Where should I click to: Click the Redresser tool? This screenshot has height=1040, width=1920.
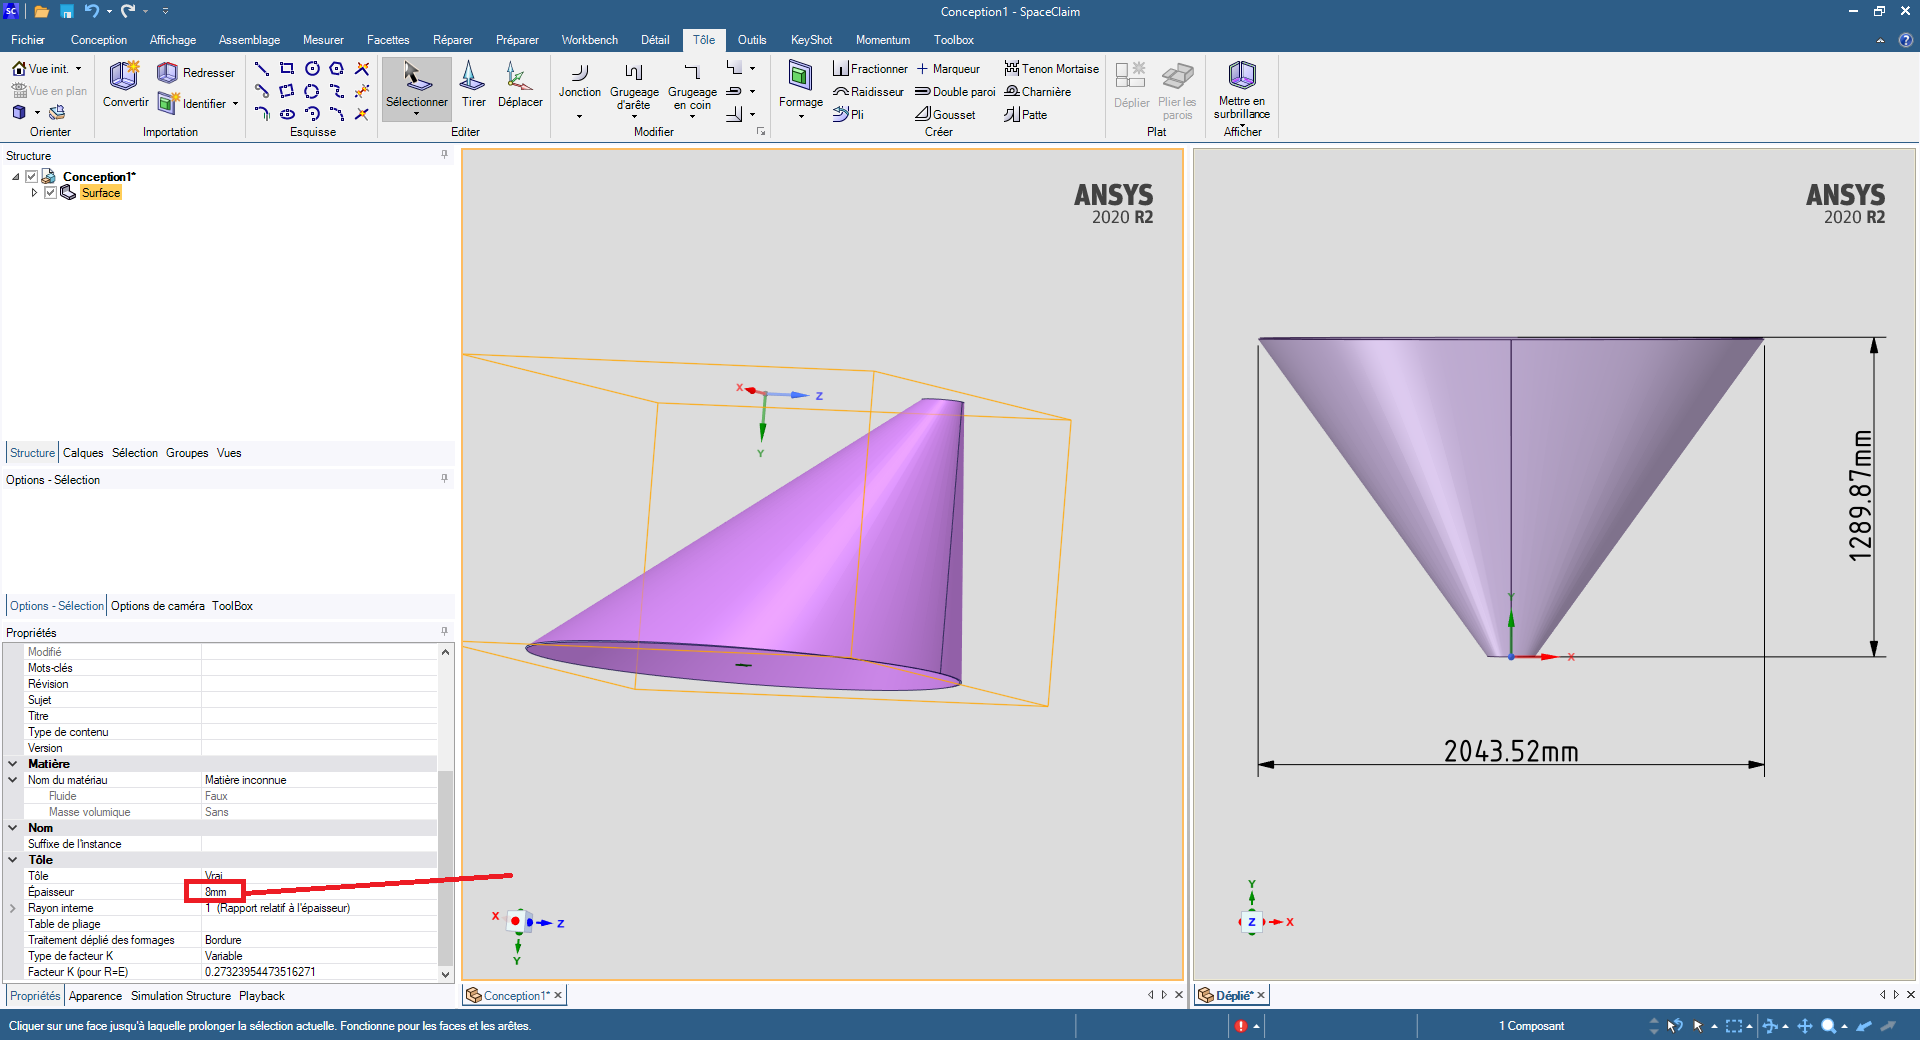[x=197, y=73]
